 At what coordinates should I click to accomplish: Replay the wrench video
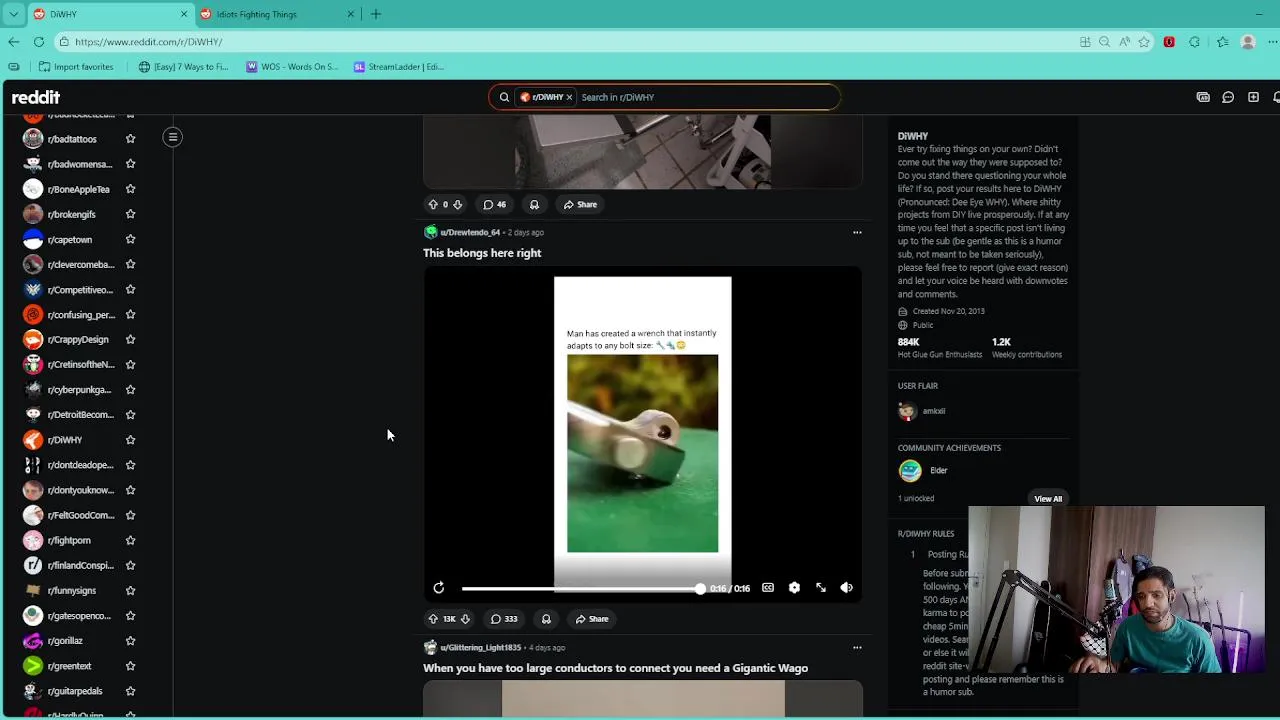pos(438,588)
